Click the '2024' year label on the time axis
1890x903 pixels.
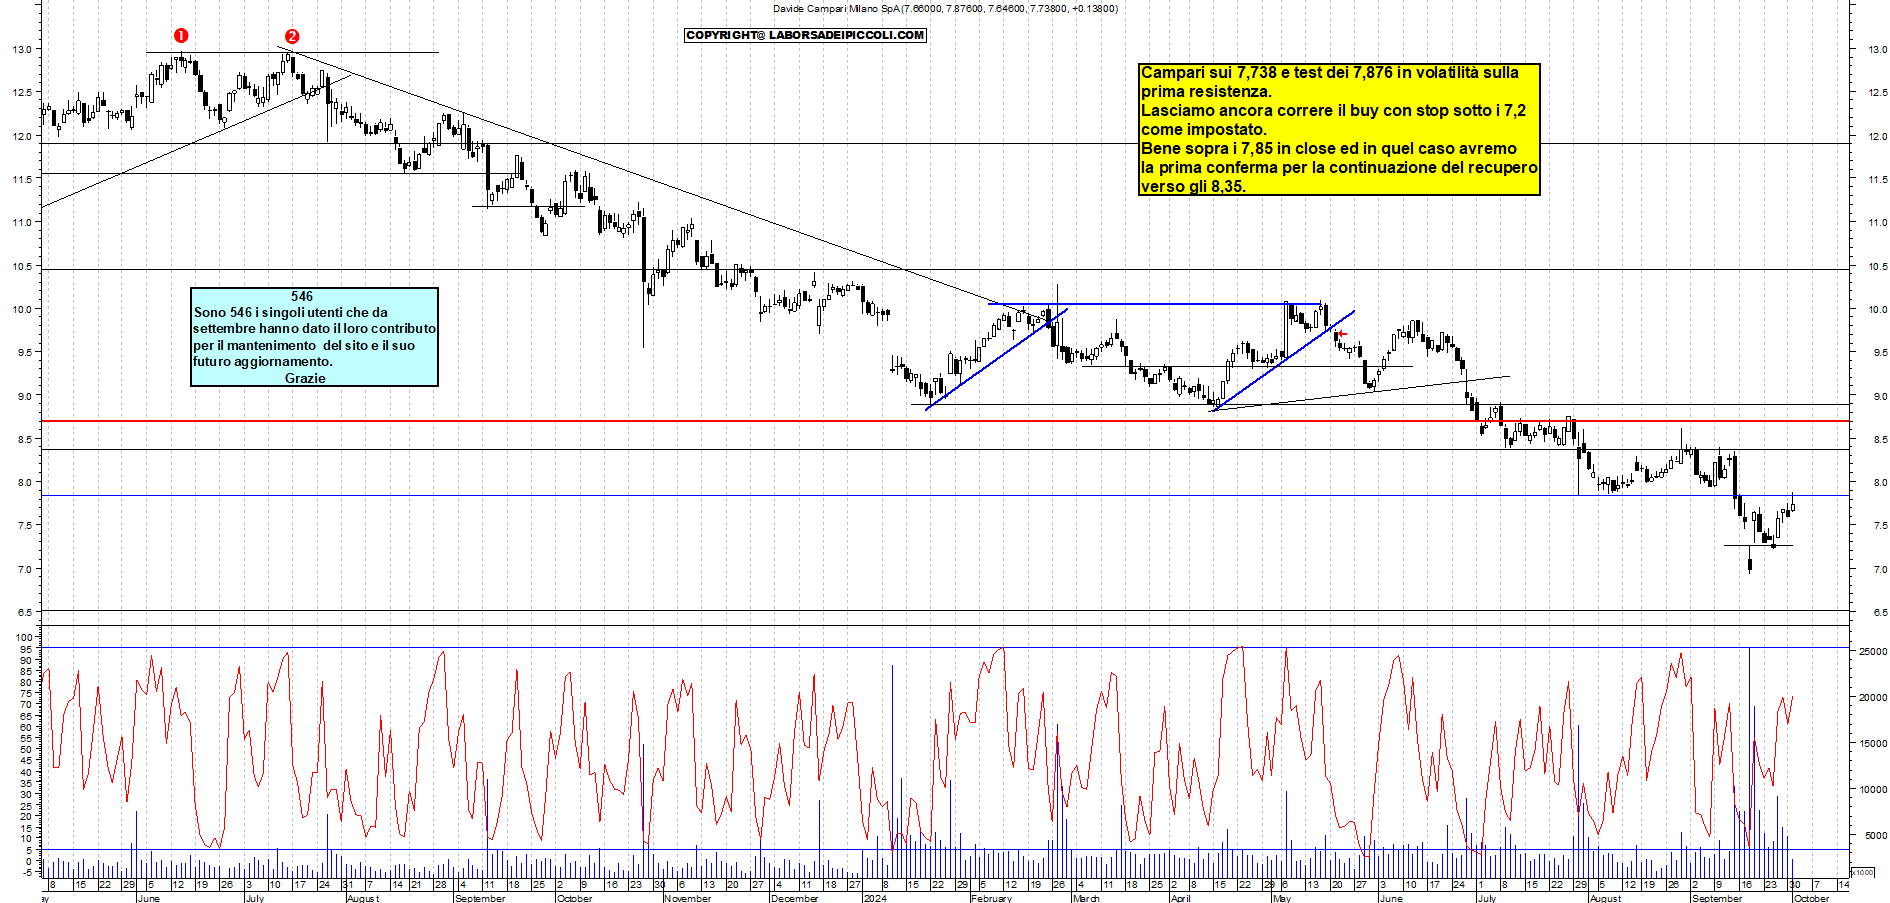pos(875,898)
